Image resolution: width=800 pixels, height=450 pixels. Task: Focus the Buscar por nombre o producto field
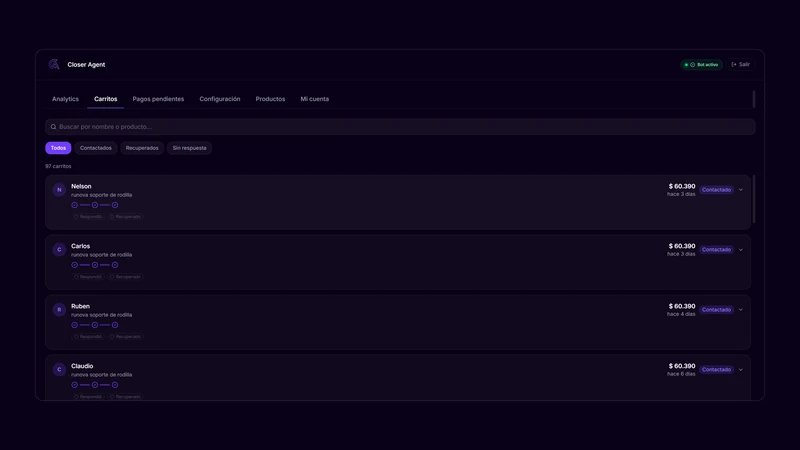click(x=400, y=127)
